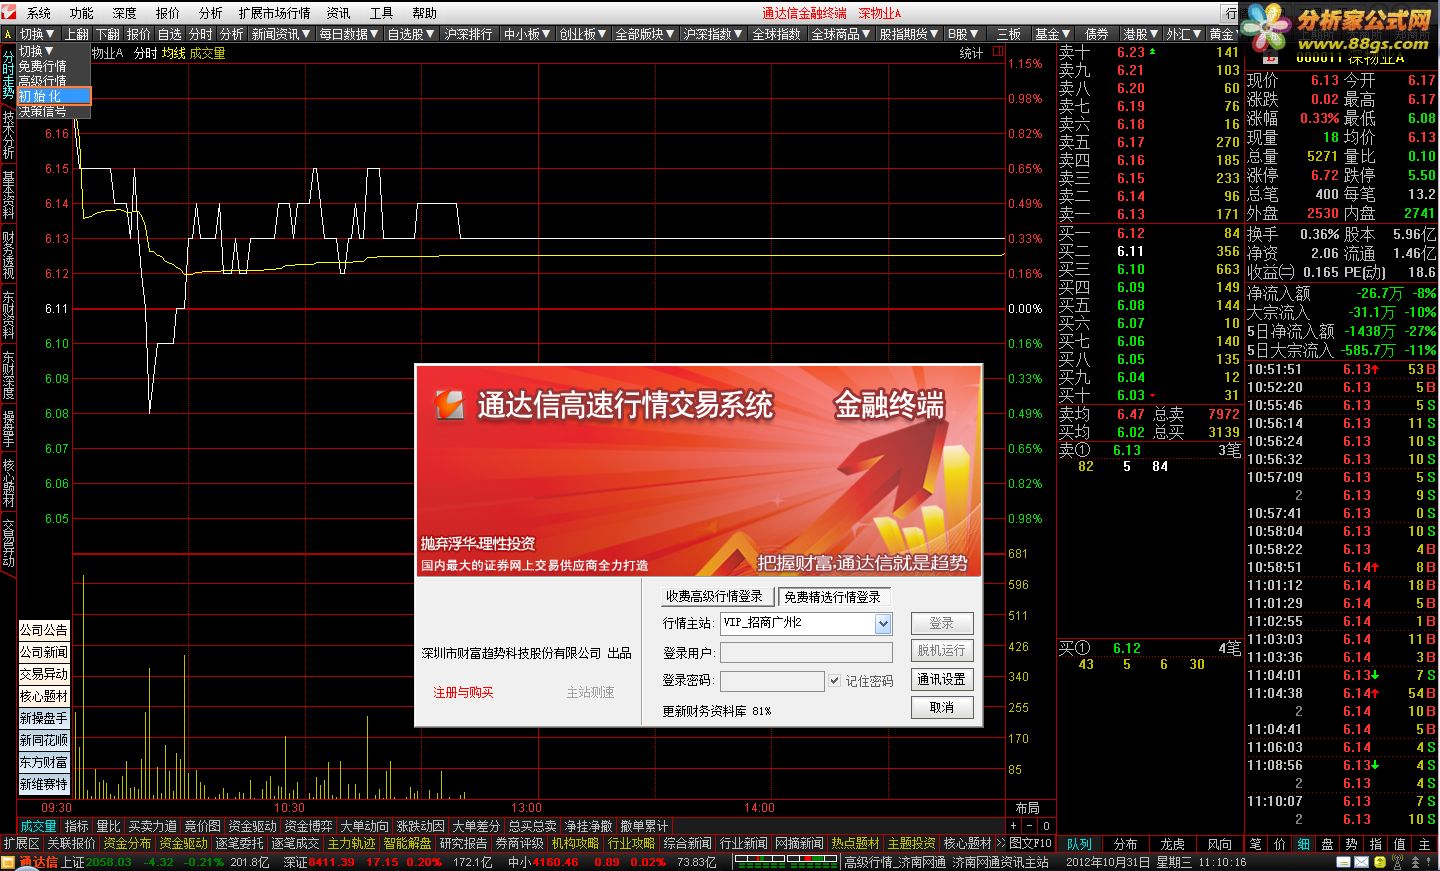
Task: Click the mail tray icon in status bar
Action: 1359,862
